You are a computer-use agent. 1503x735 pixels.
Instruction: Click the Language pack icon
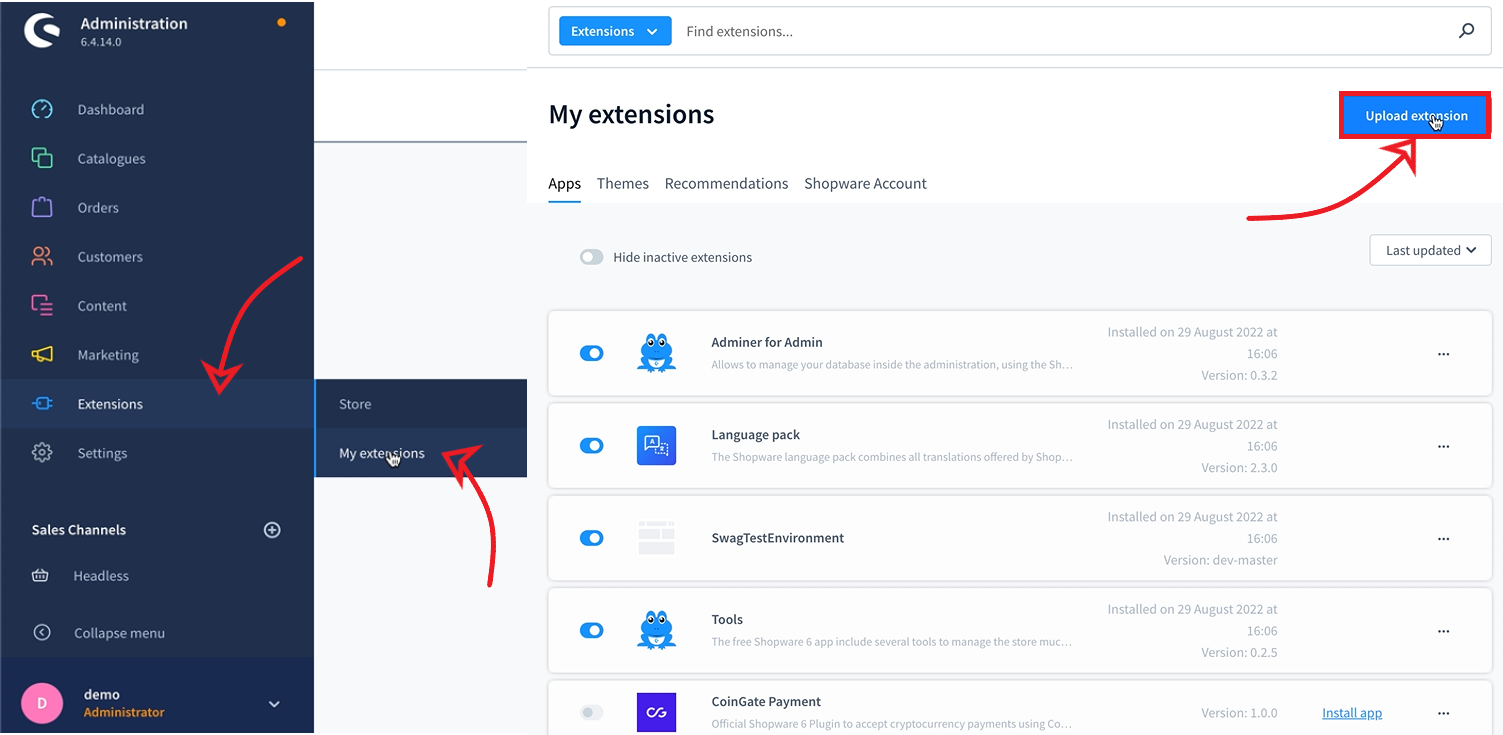click(657, 445)
